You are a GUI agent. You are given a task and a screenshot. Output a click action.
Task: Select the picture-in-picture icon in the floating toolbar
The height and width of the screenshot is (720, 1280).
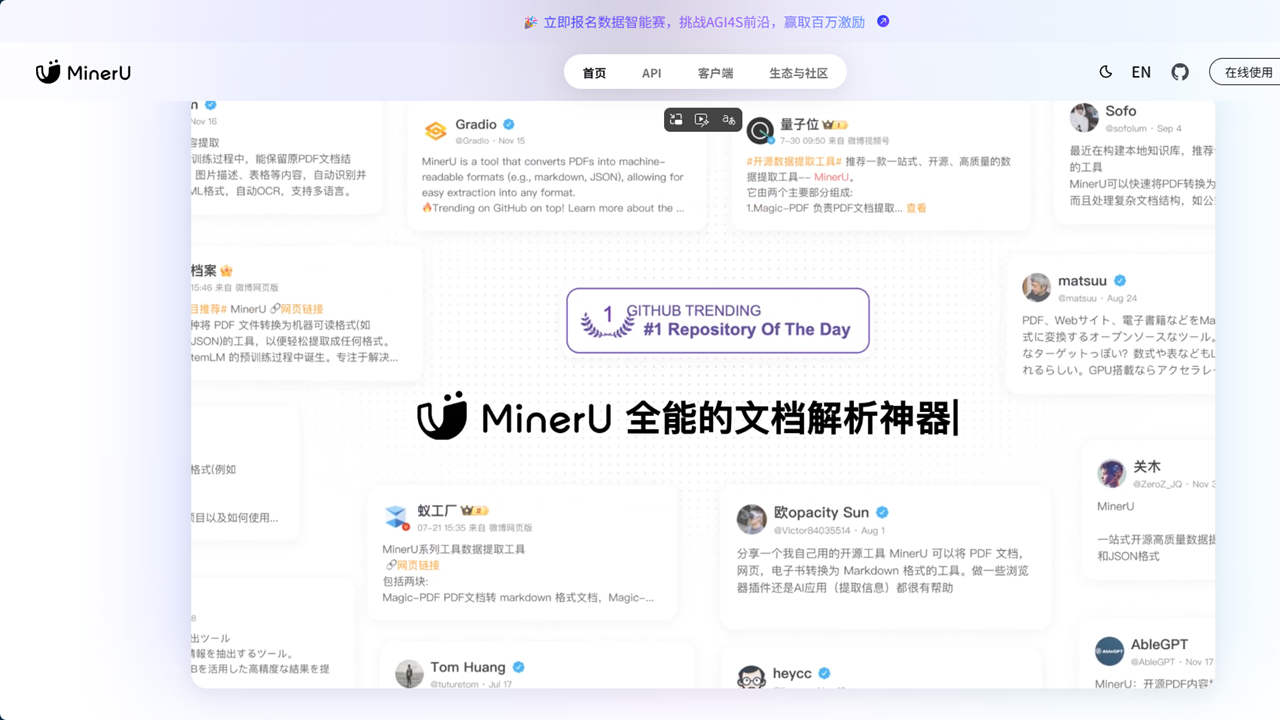pos(676,119)
